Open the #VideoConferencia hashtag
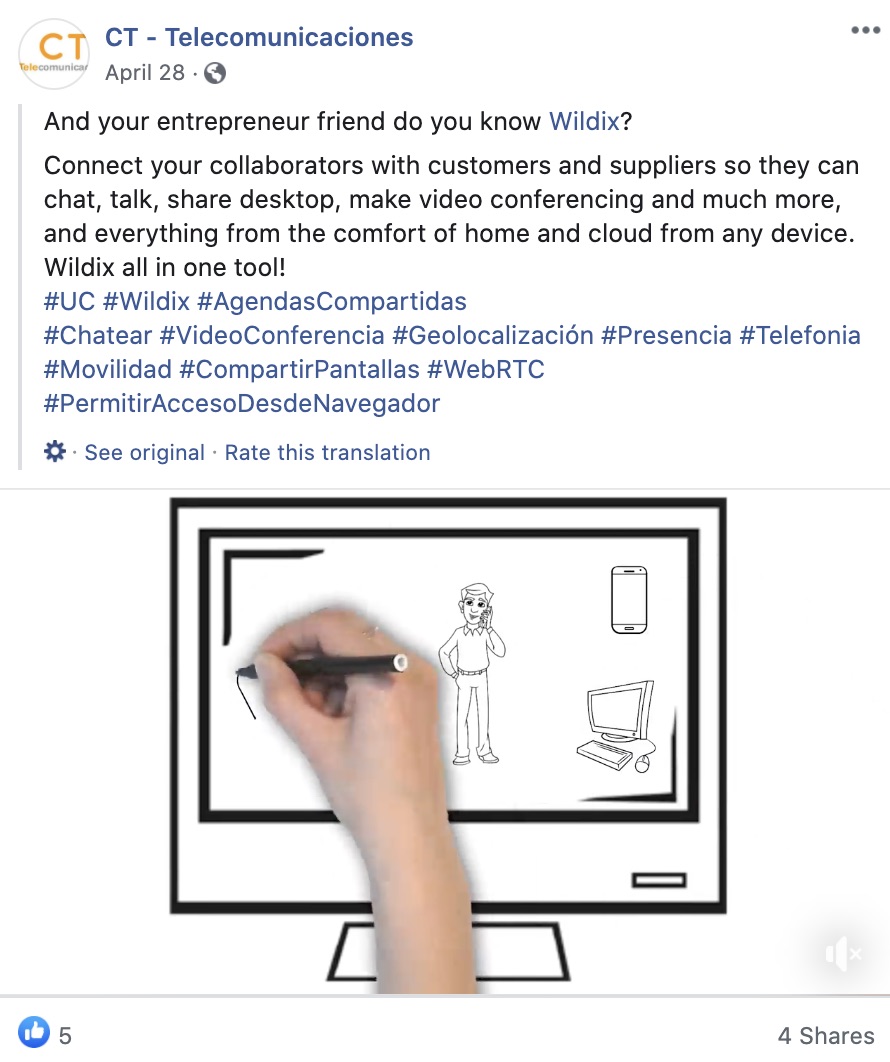This screenshot has height=1062, width=890. (x=272, y=335)
